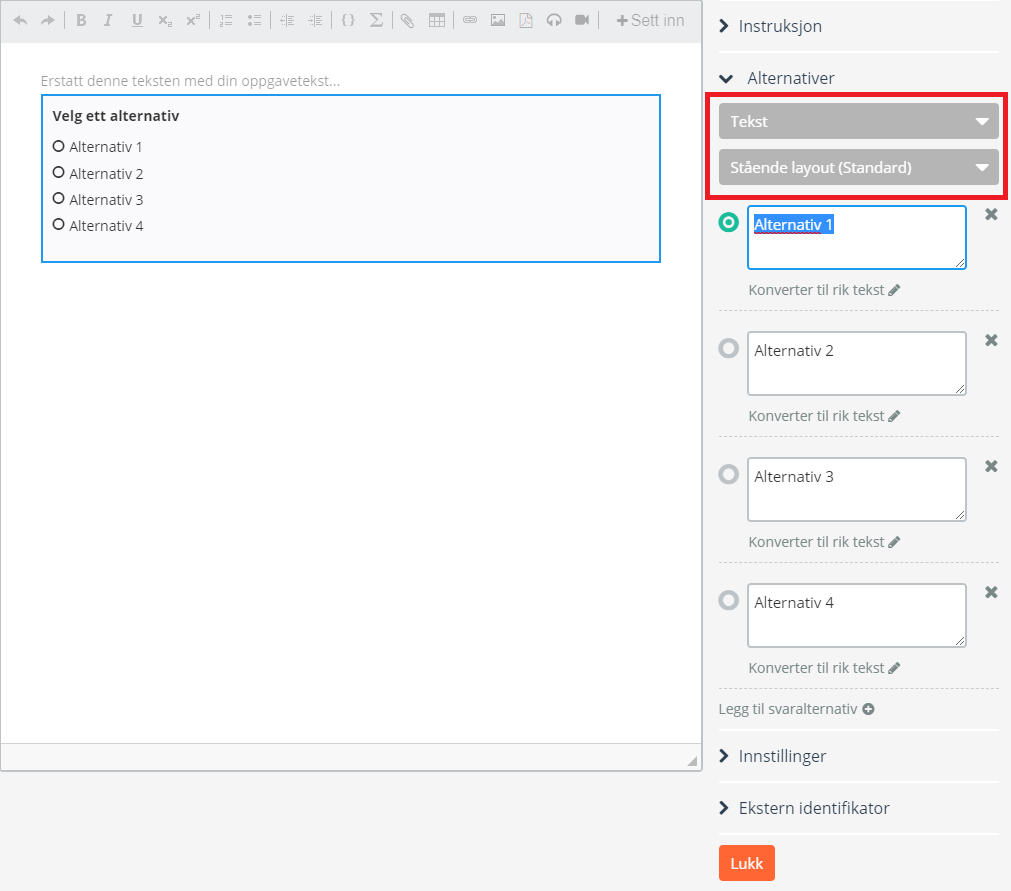Apply underline formatting

coord(137,21)
